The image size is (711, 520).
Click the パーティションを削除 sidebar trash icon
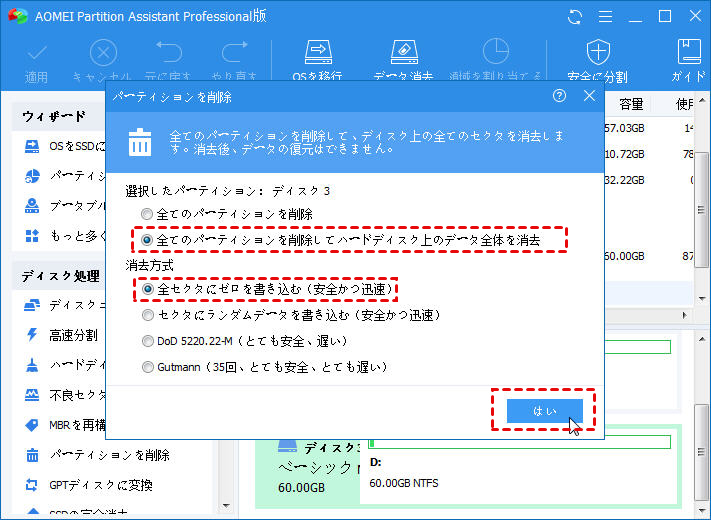[x=32, y=455]
